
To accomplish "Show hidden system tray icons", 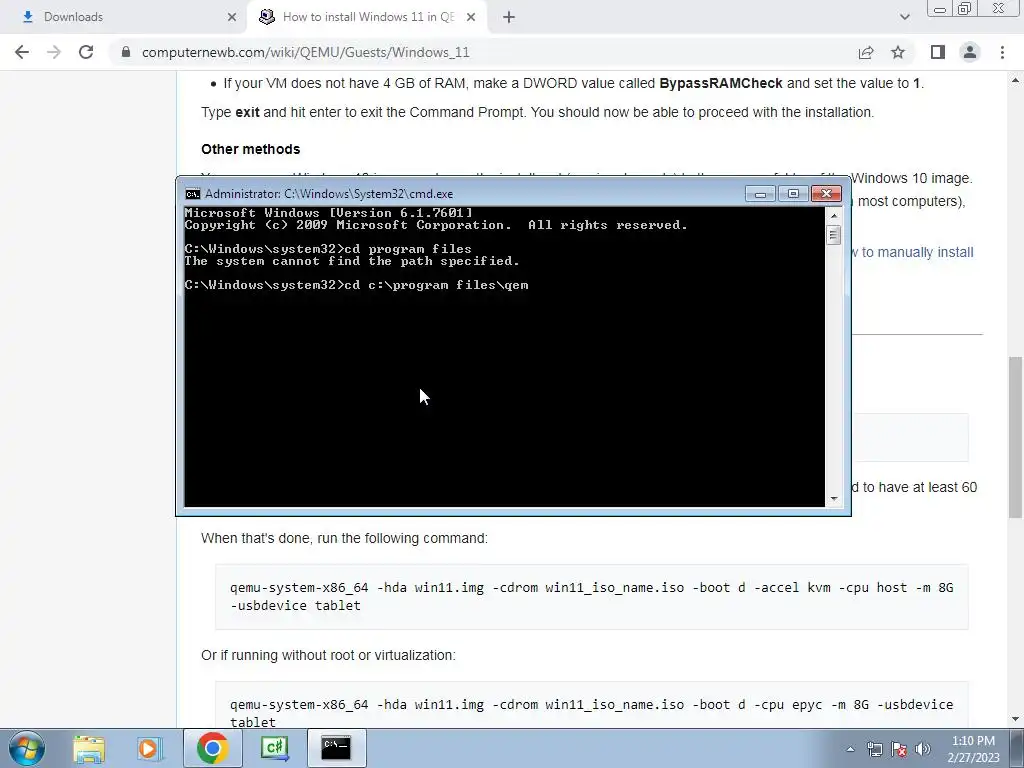I will point(850,749).
